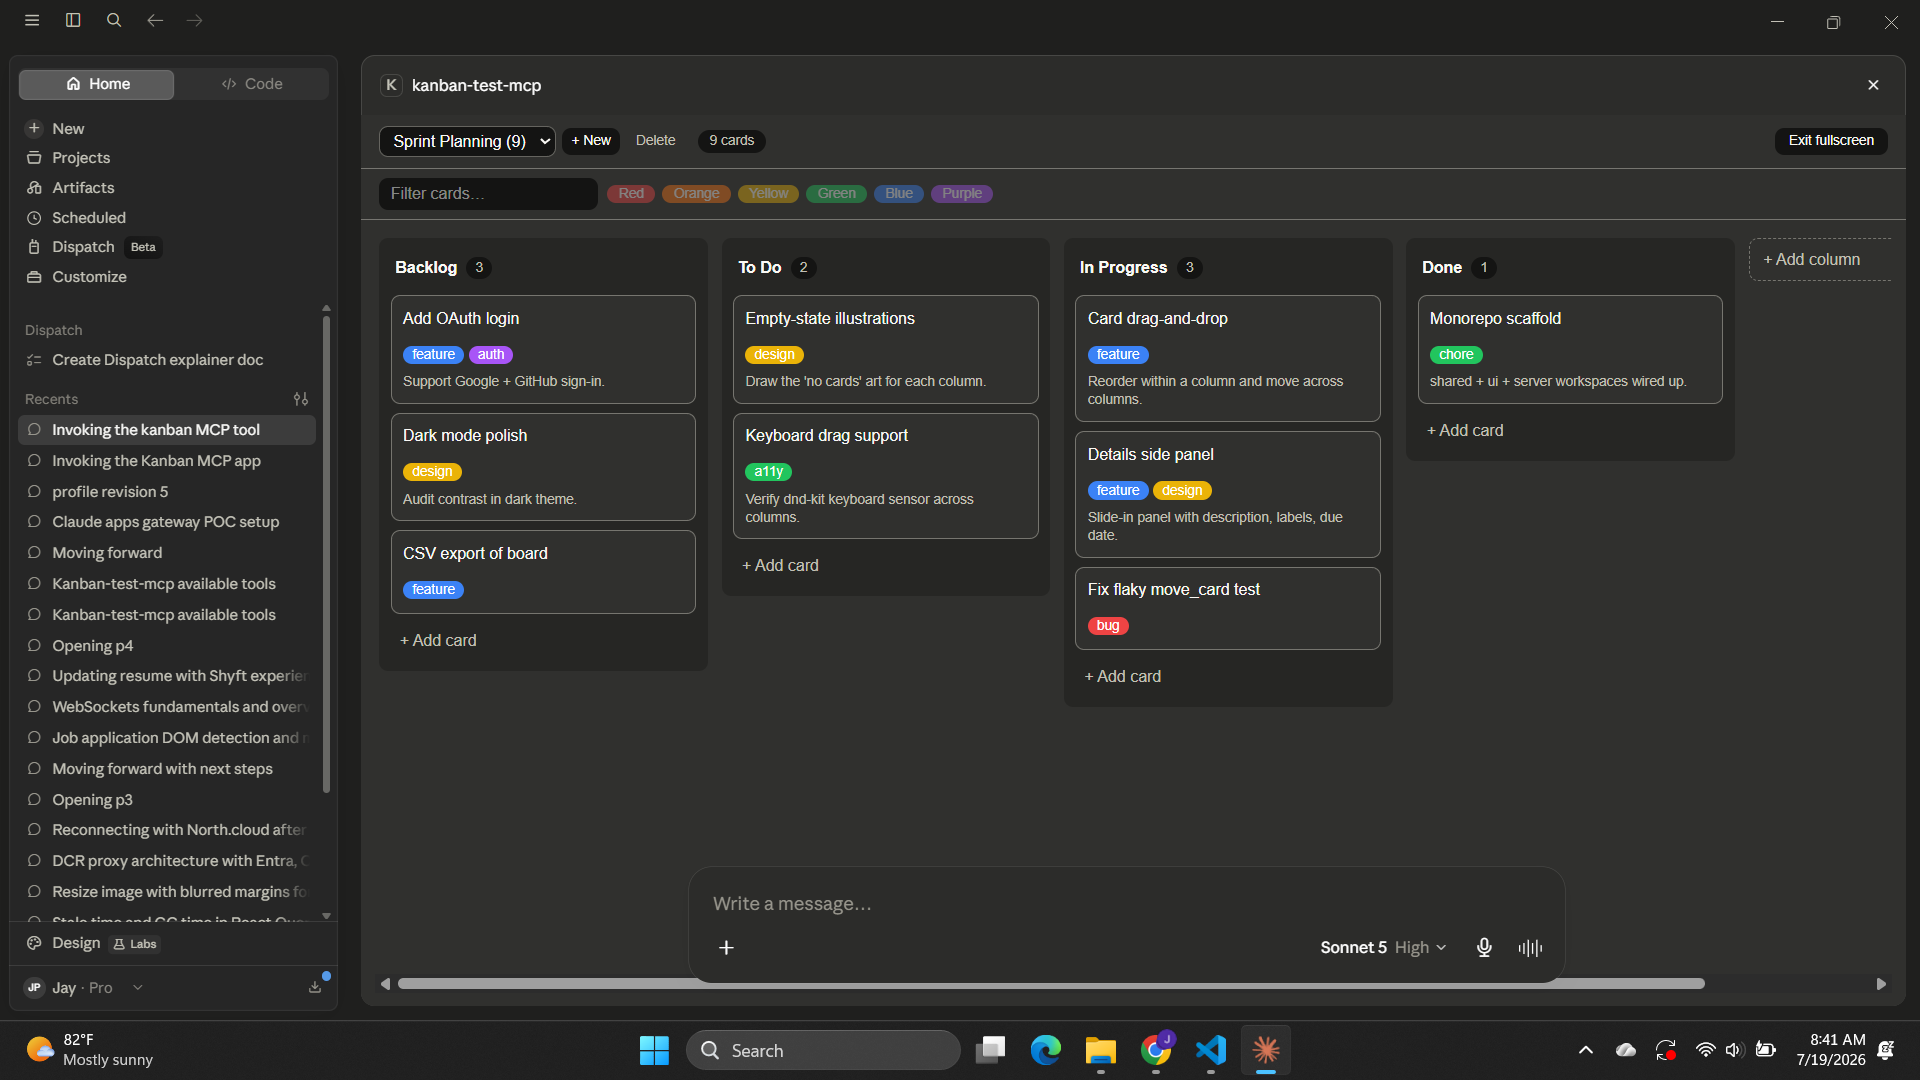Open the Claude app icon on the taskbar
Screen dimensions: 1920x1080
[x=1266, y=1050]
